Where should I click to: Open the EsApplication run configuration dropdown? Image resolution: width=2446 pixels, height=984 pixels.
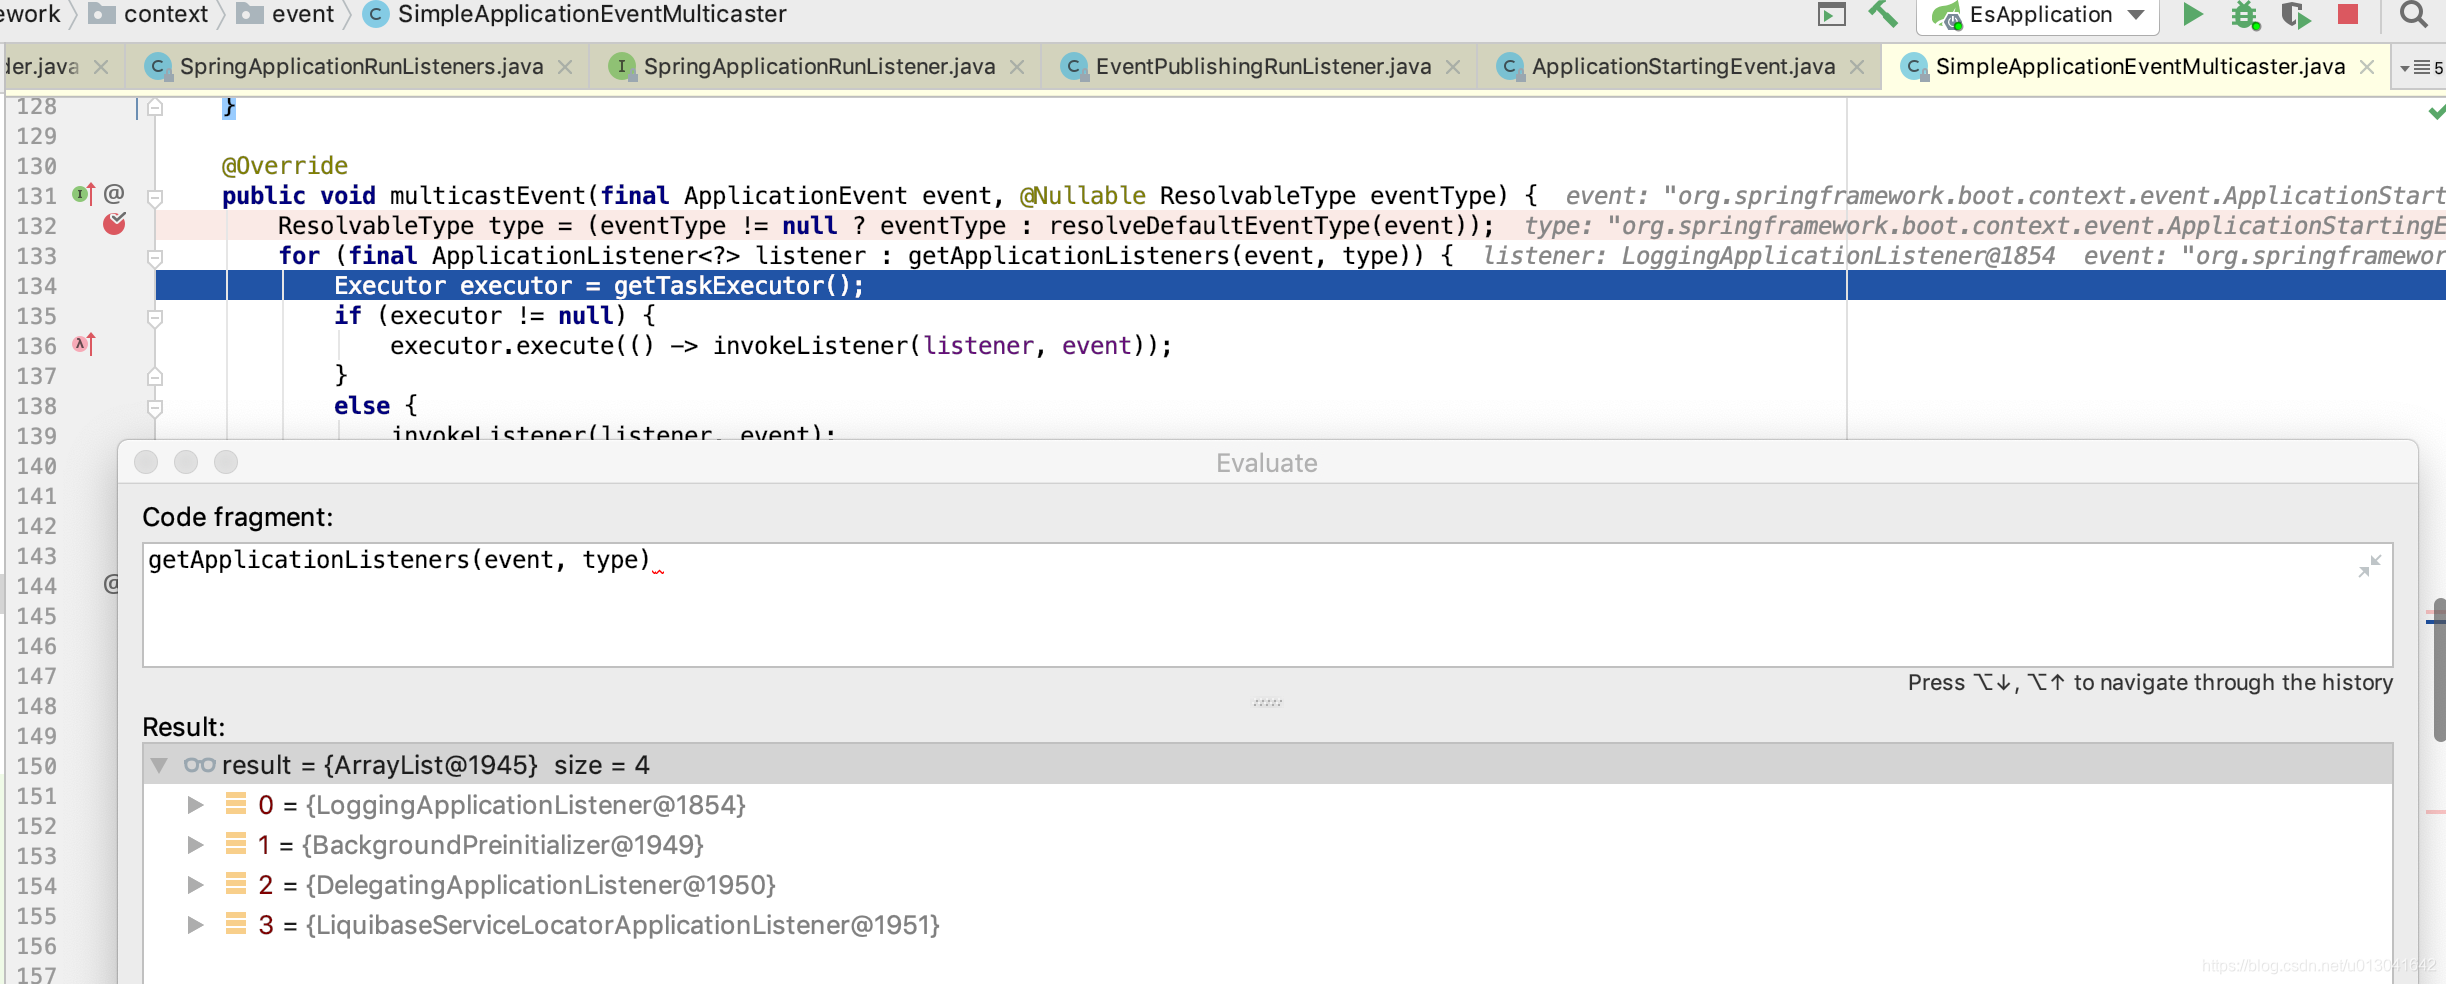click(2039, 15)
